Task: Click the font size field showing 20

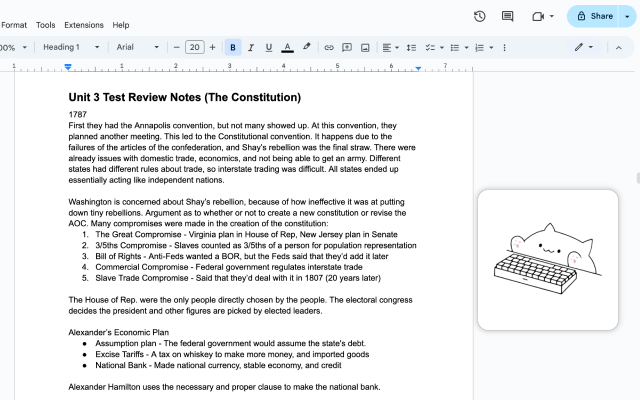Action: tap(195, 47)
